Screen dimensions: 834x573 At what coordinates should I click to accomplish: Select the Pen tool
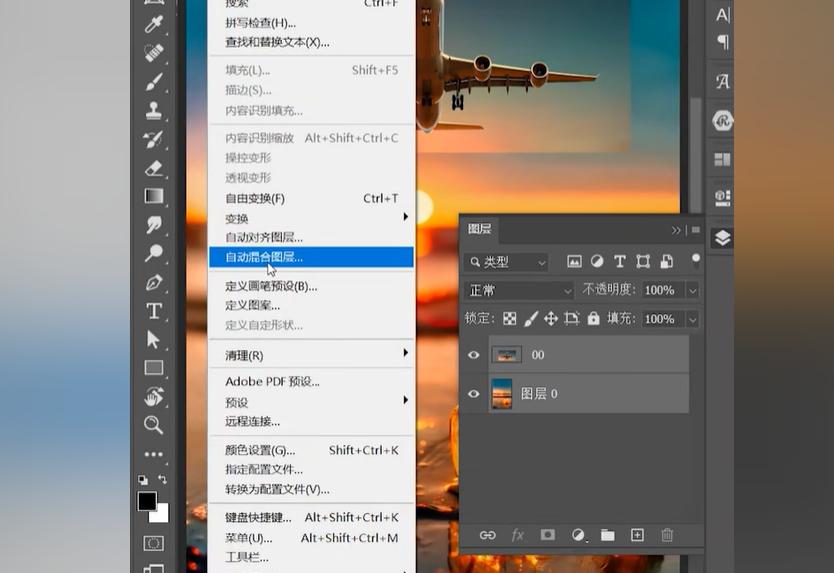coord(154,282)
